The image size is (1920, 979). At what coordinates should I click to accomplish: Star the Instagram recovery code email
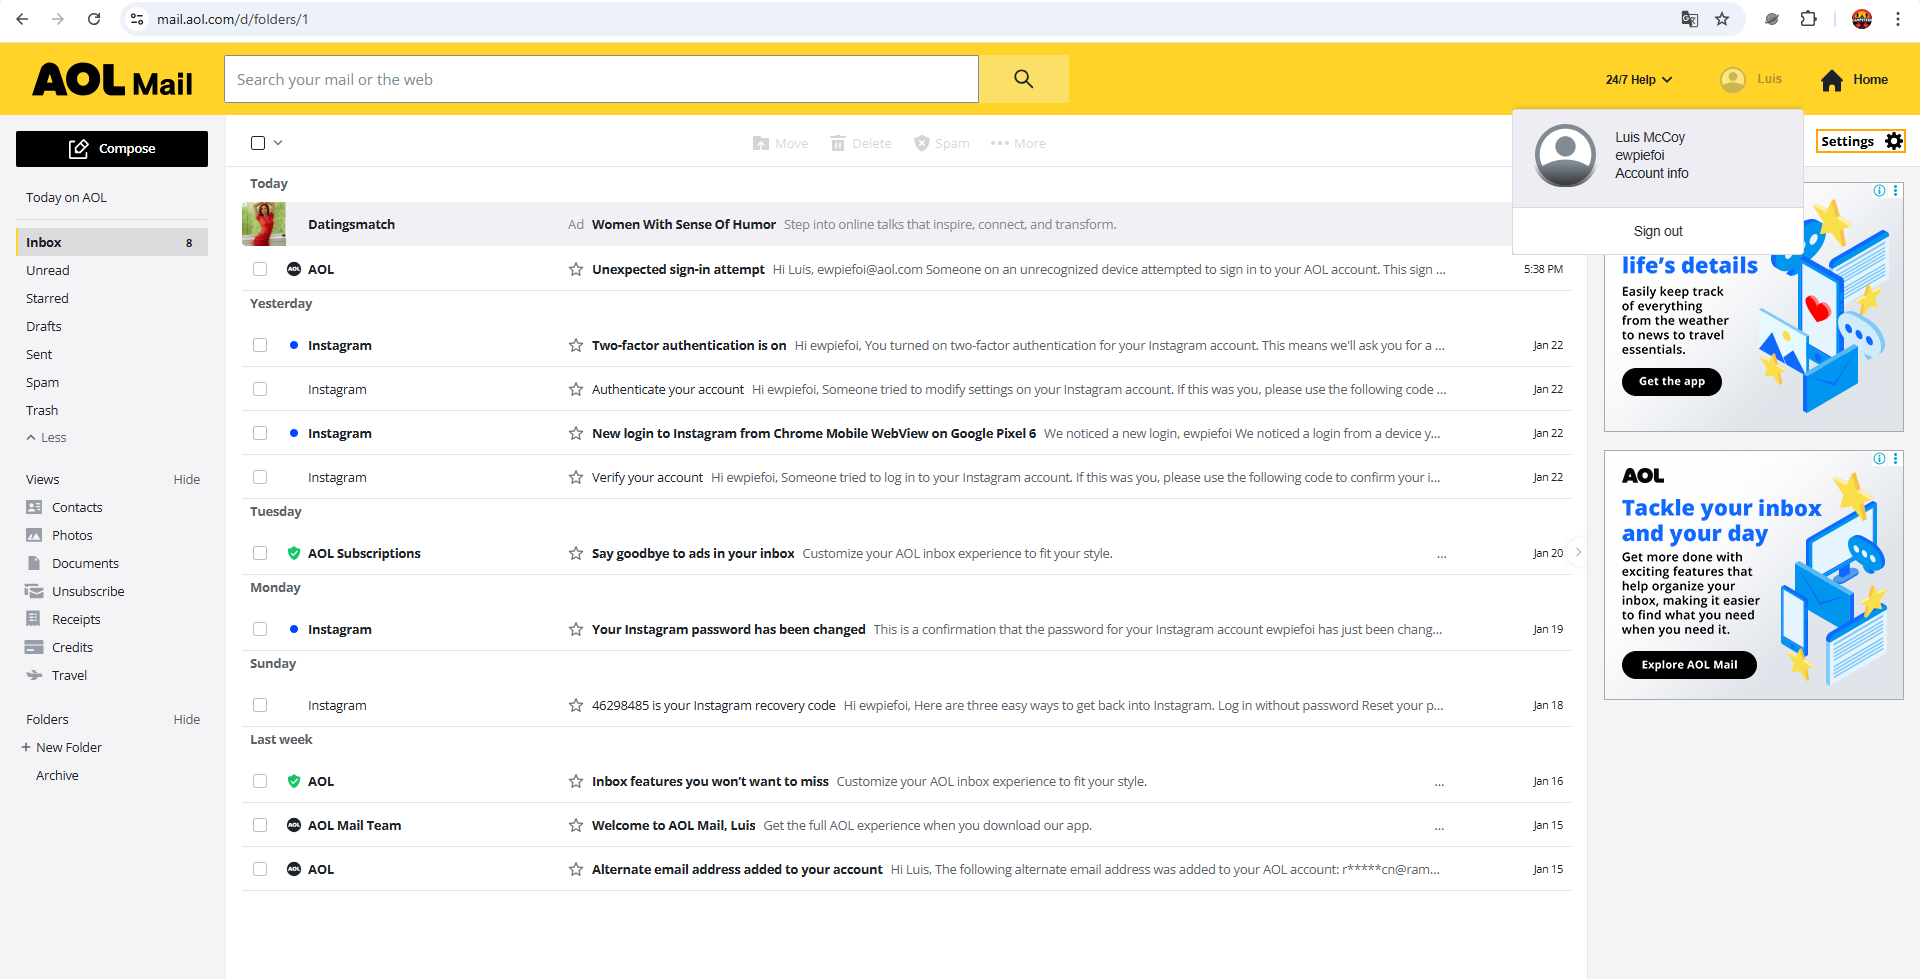(x=576, y=705)
